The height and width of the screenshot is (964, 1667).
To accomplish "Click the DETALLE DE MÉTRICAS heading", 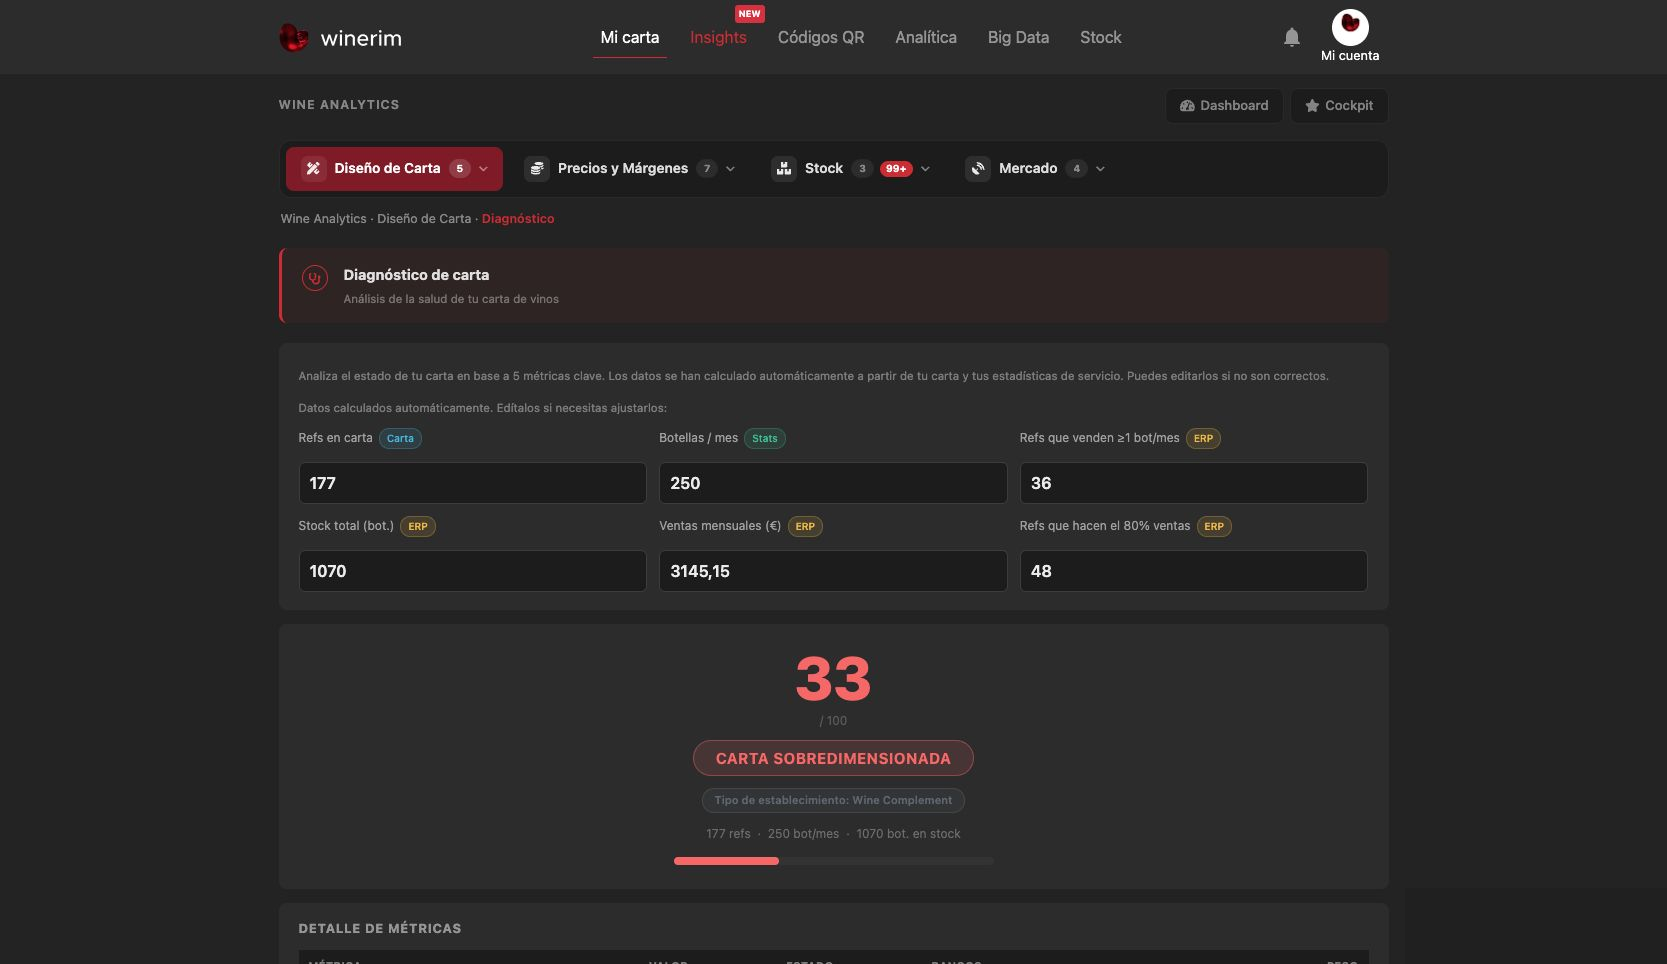I will pyautogui.click(x=380, y=929).
